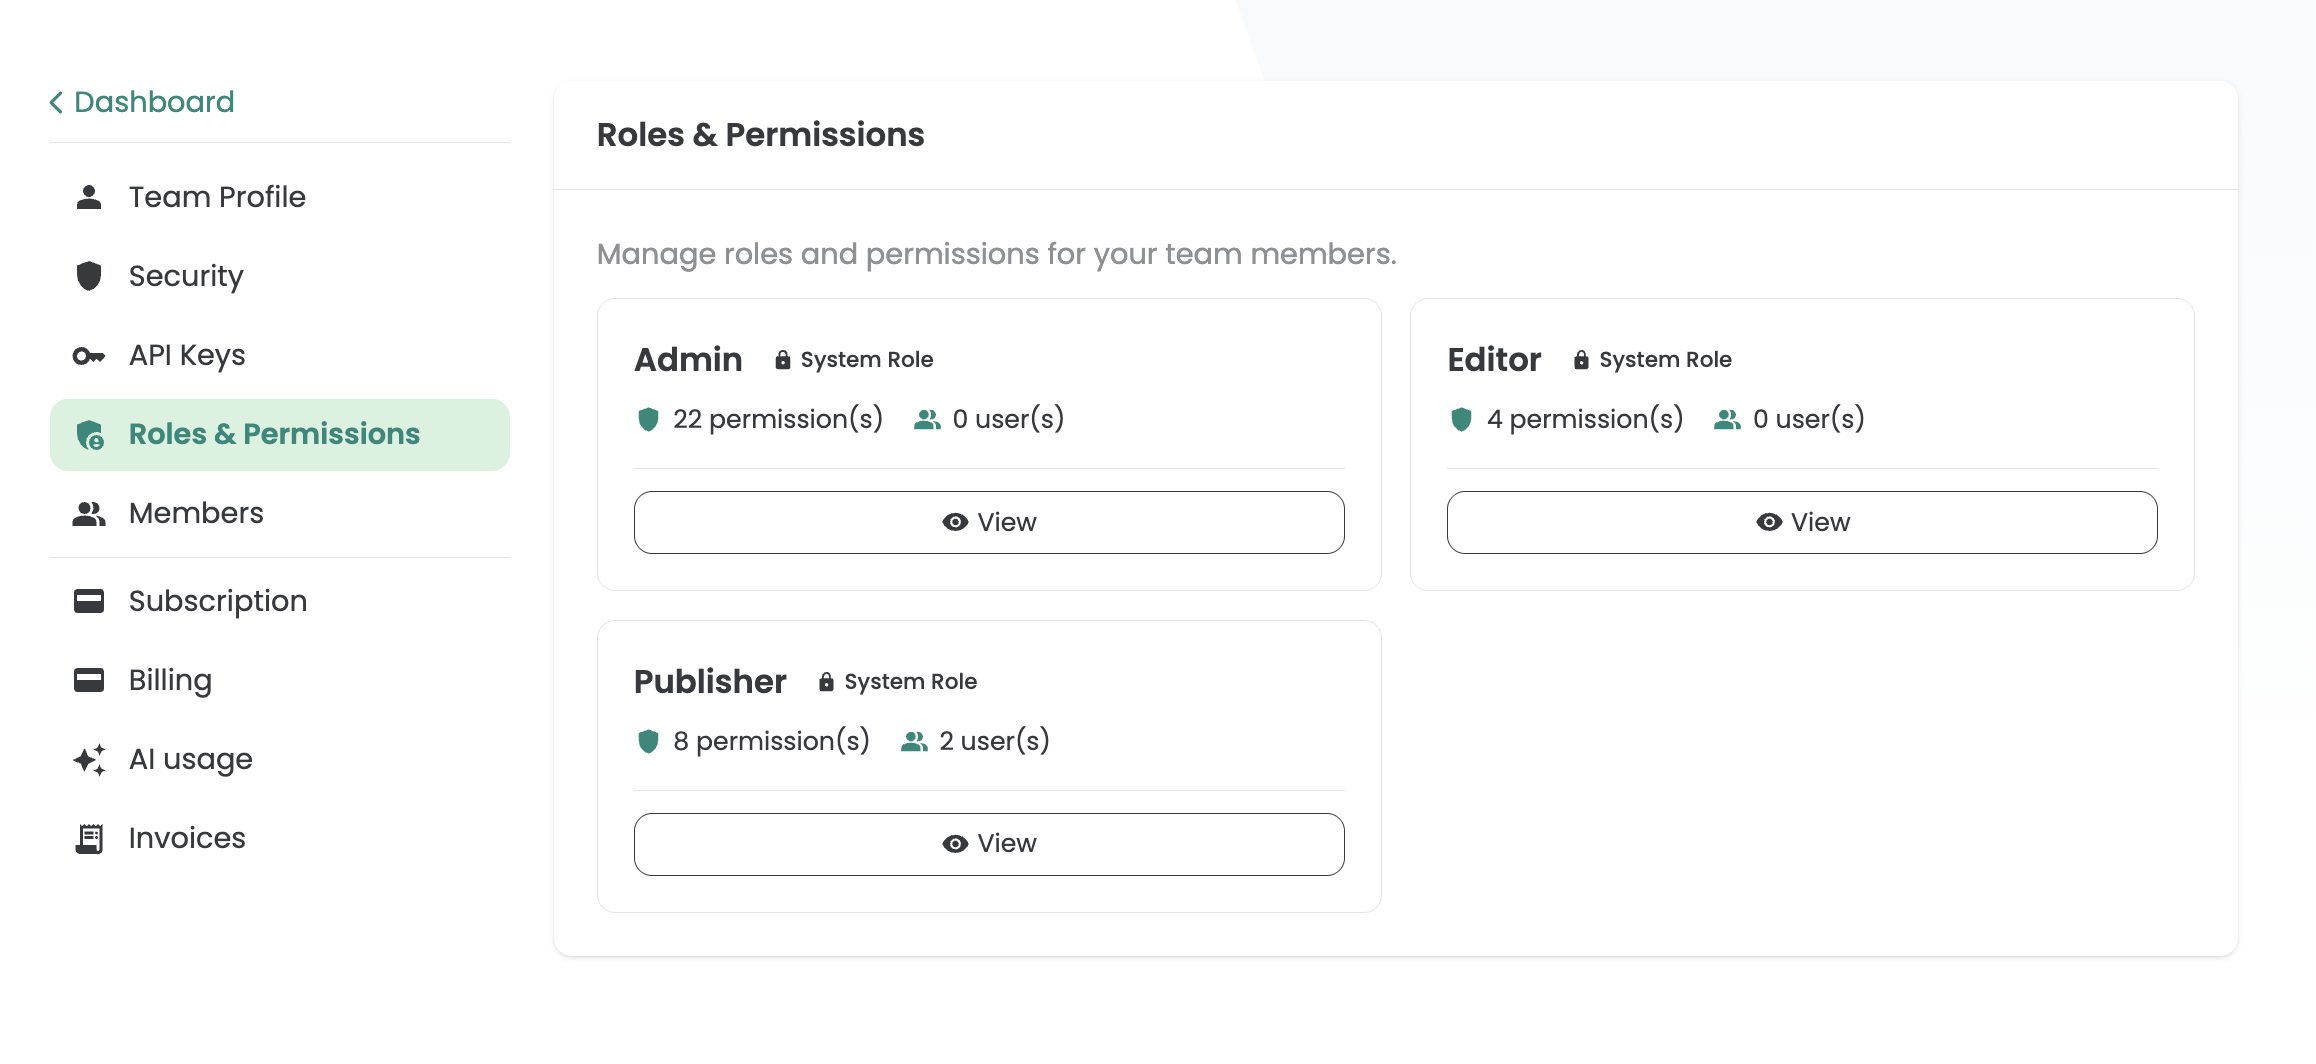Viewport: 2316px width, 1064px height.
Task: Return to Dashboard via the back link
Action: pyautogui.click(x=142, y=102)
